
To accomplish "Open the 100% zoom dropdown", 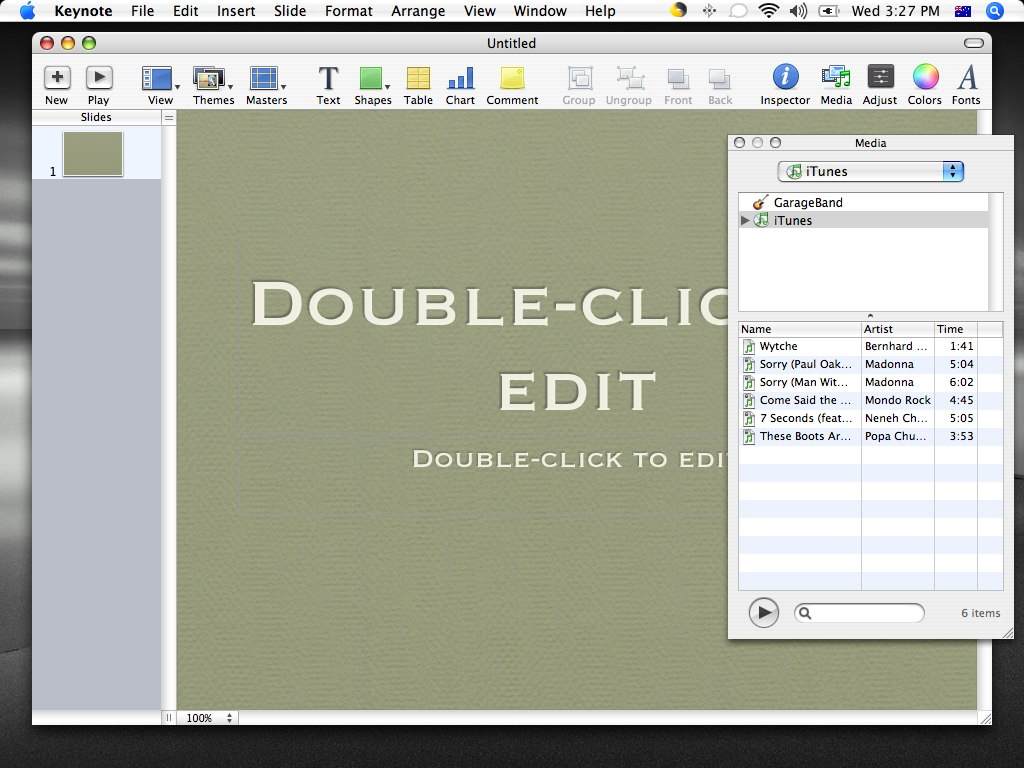I will point(208,718).
